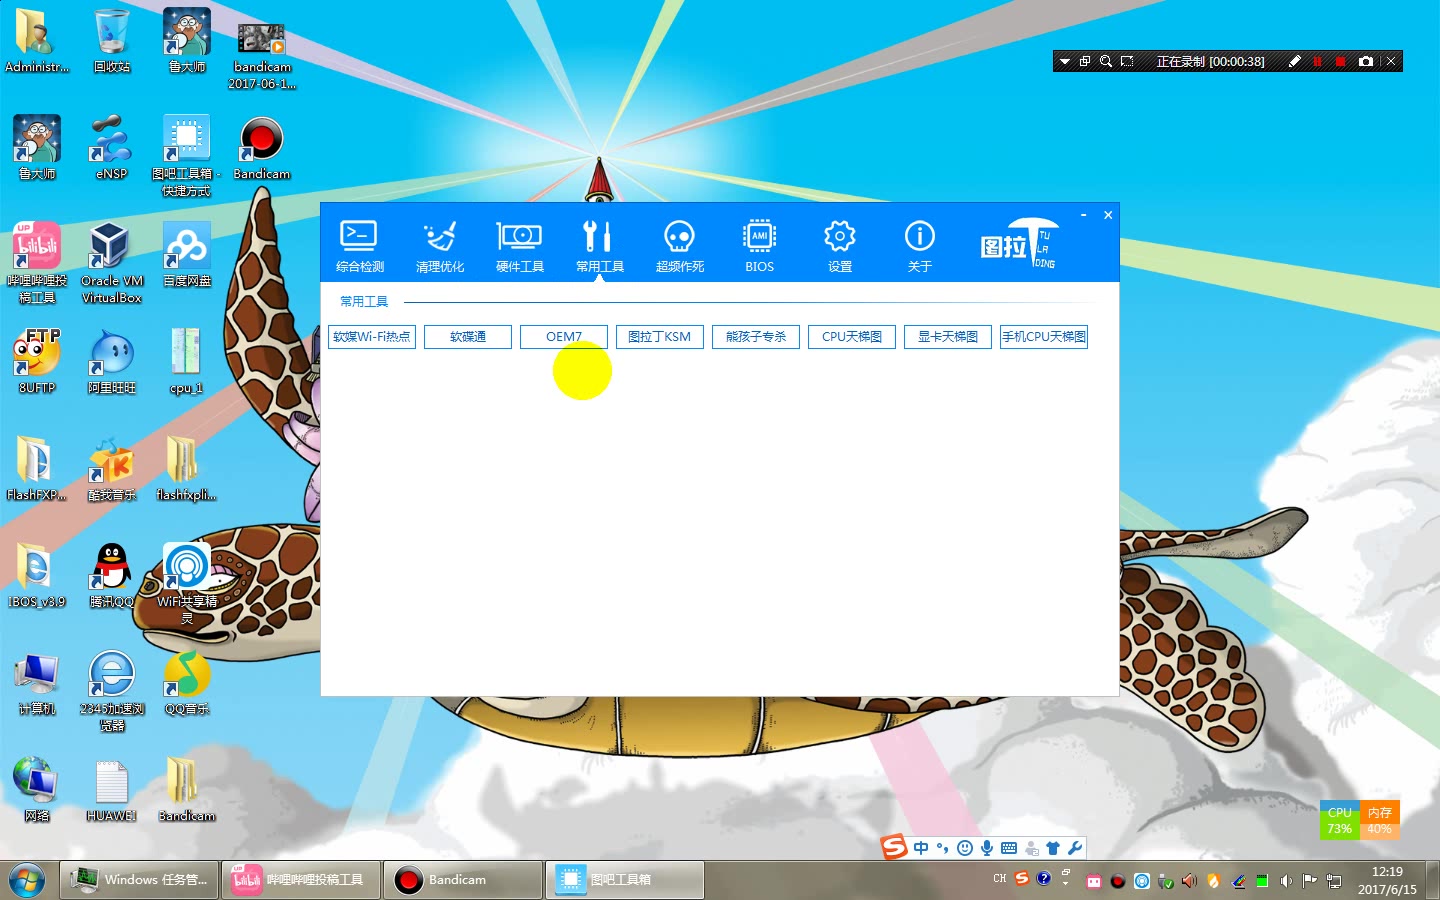The image size is (1440, 900).
Task: Select the 计算机 desktop icon
Action: pyautogui.click(x=37, y=683)
